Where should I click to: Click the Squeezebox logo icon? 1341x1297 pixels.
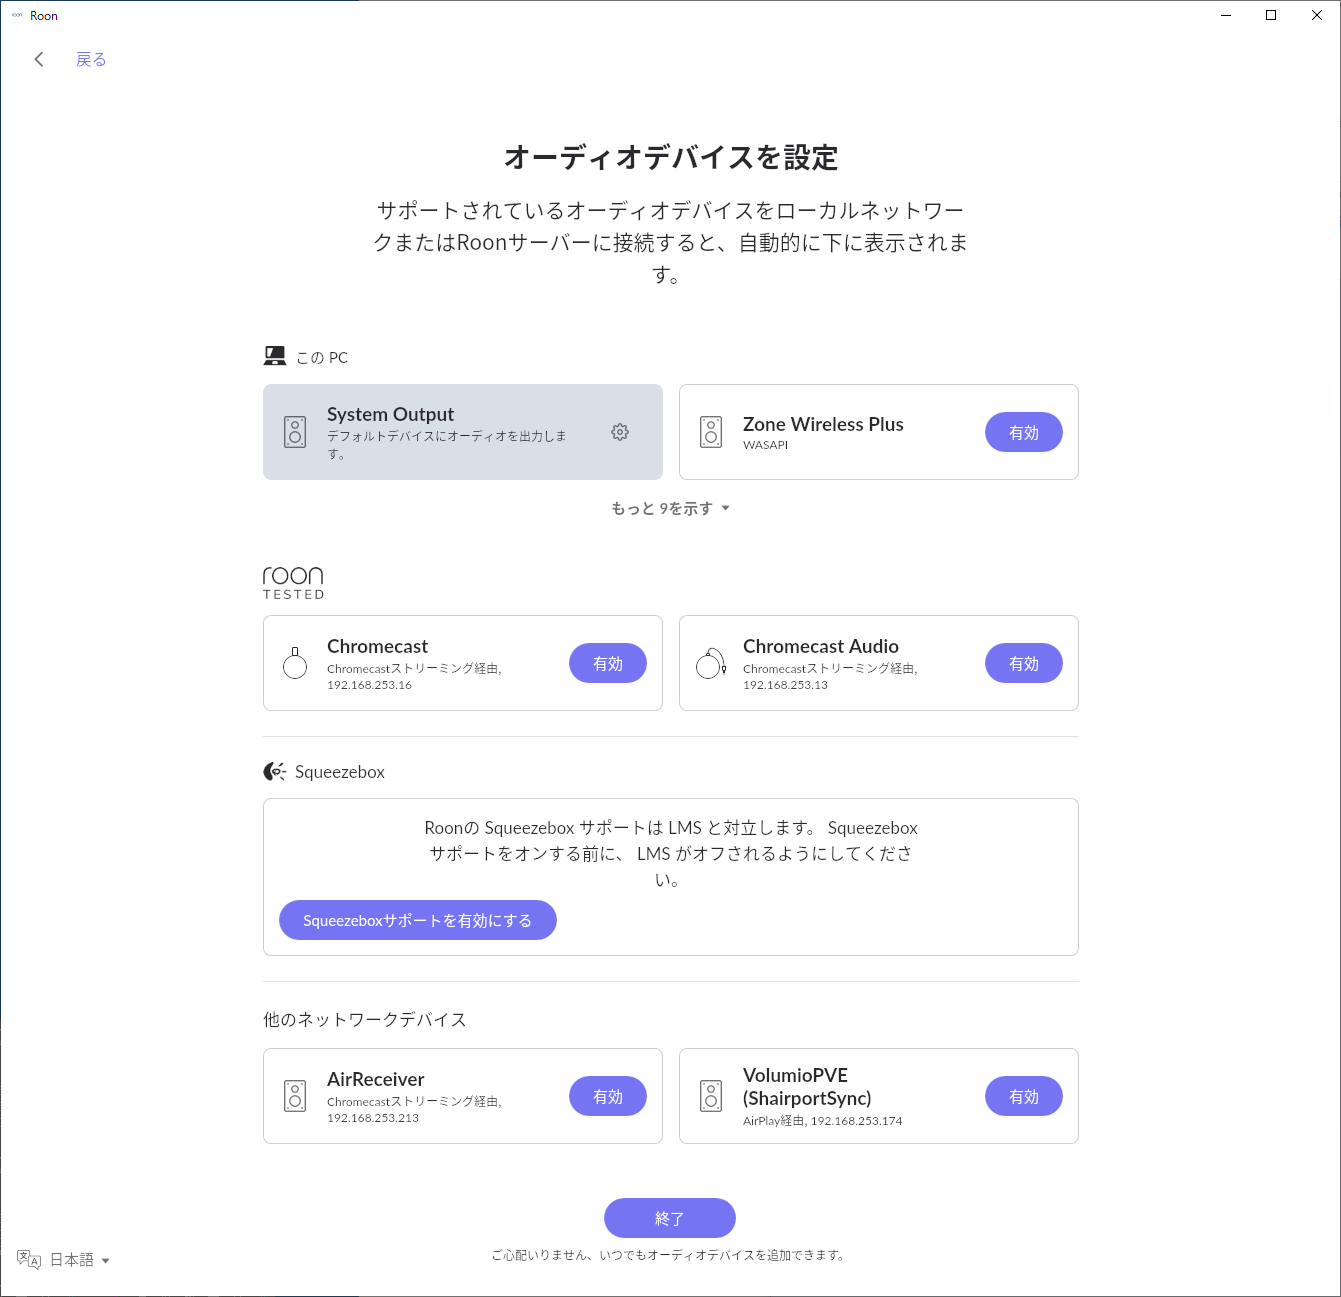pos(274,771)
